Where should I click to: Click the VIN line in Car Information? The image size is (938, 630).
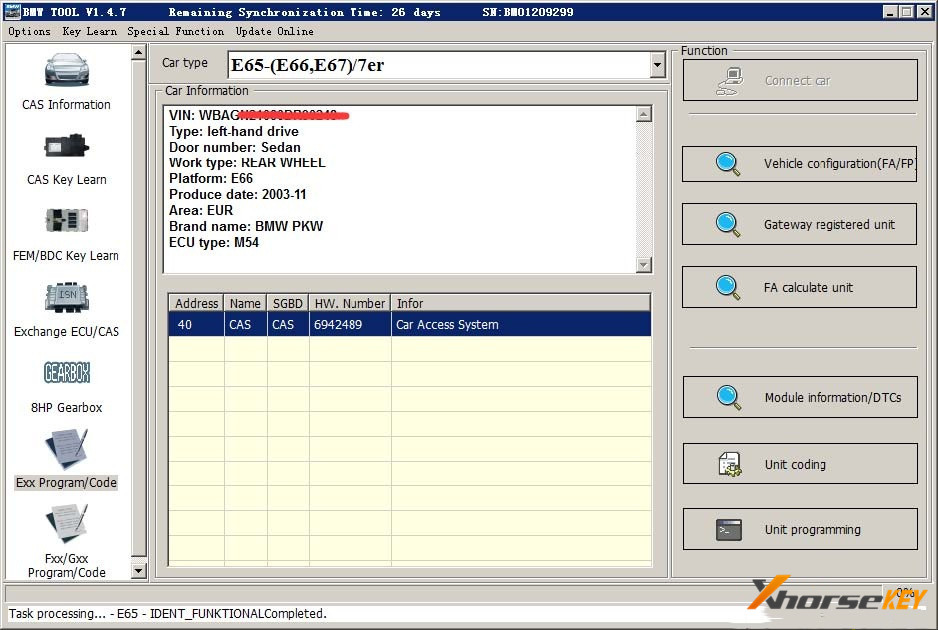pyautogui.click(x=259, y=115)
